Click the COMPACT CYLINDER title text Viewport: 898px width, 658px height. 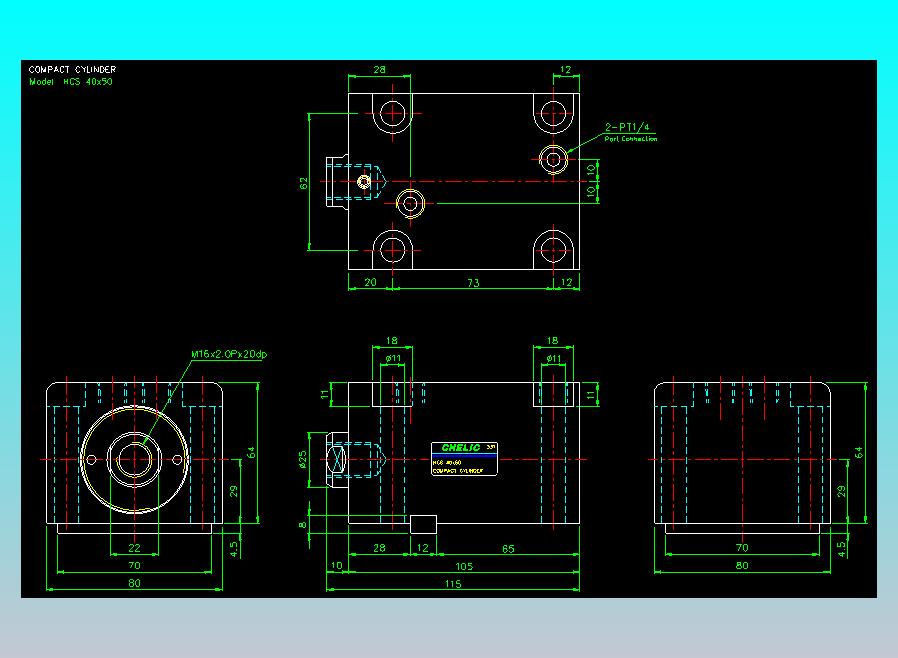click(72, 69)
